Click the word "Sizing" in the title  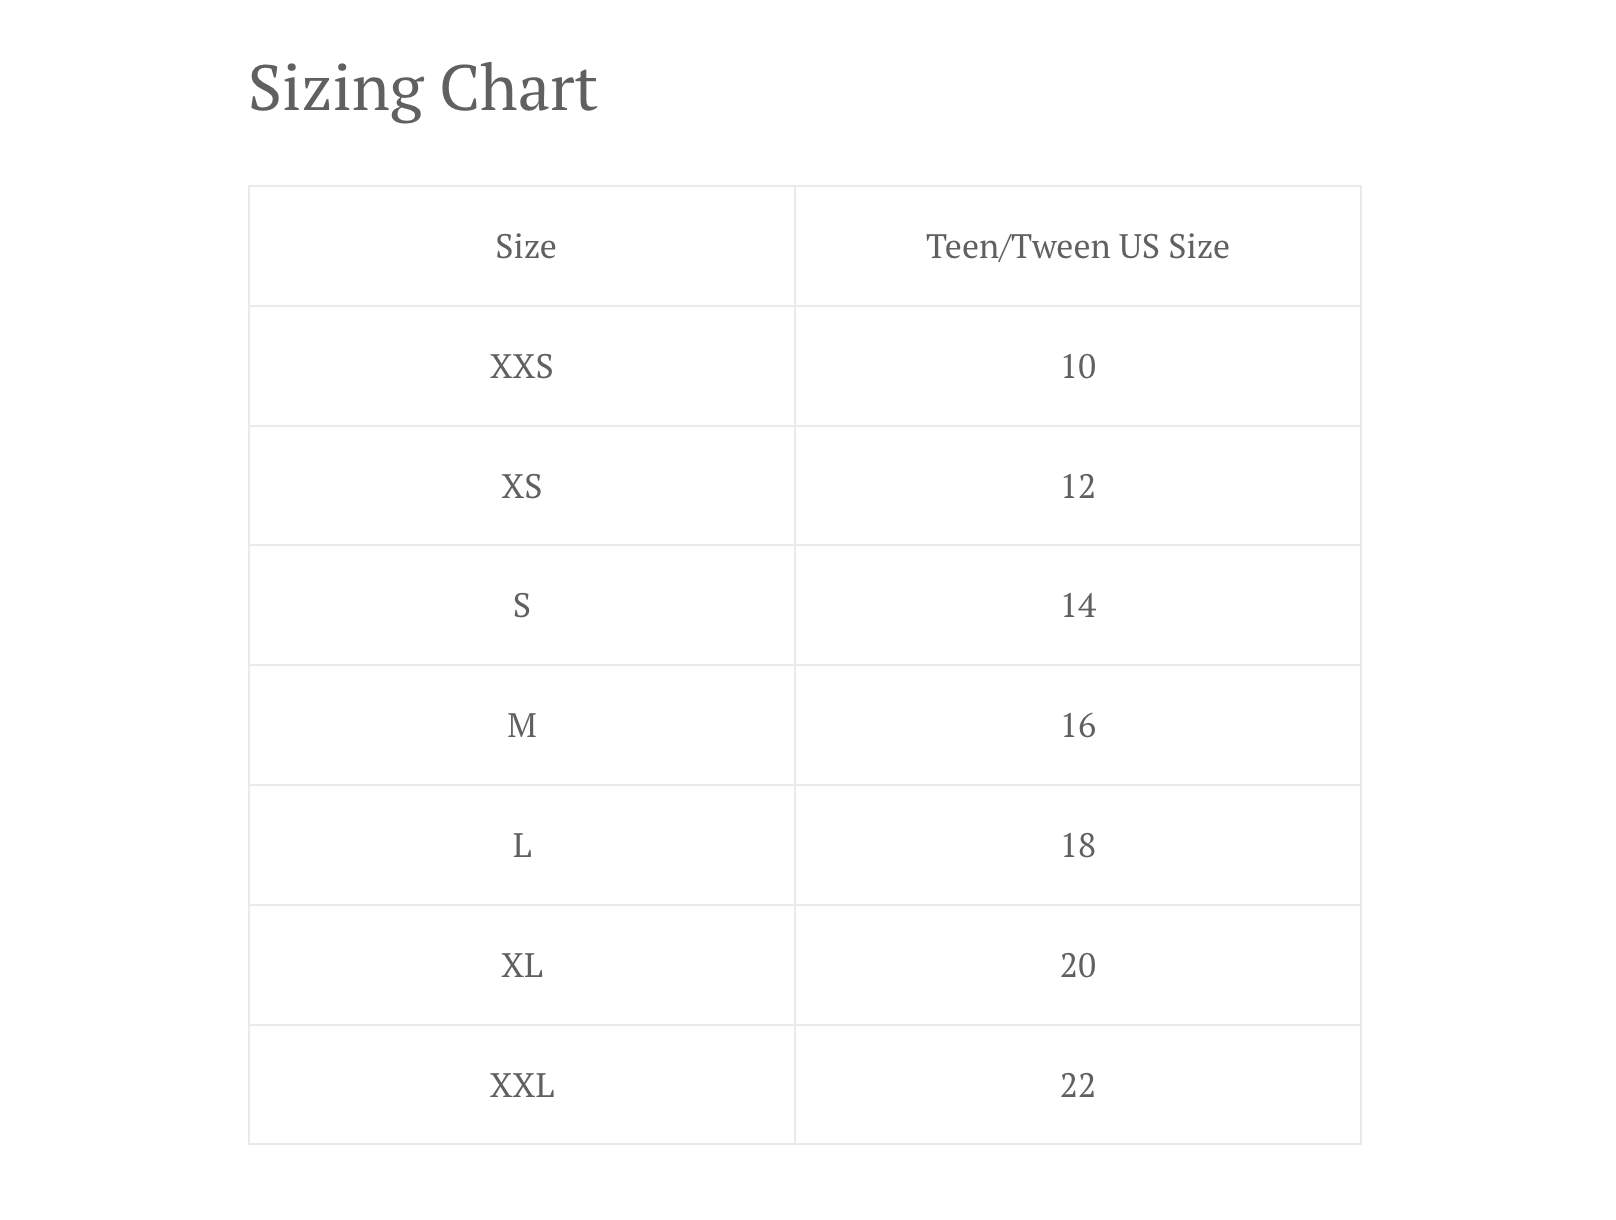pos(335,89)
